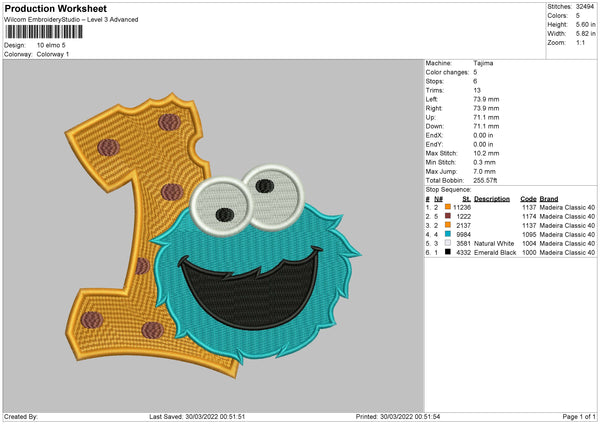This screenshot has height=424, width=600.
Task: Click the trims value '13'
Action: pyautogui.click(x=477, y=90)
